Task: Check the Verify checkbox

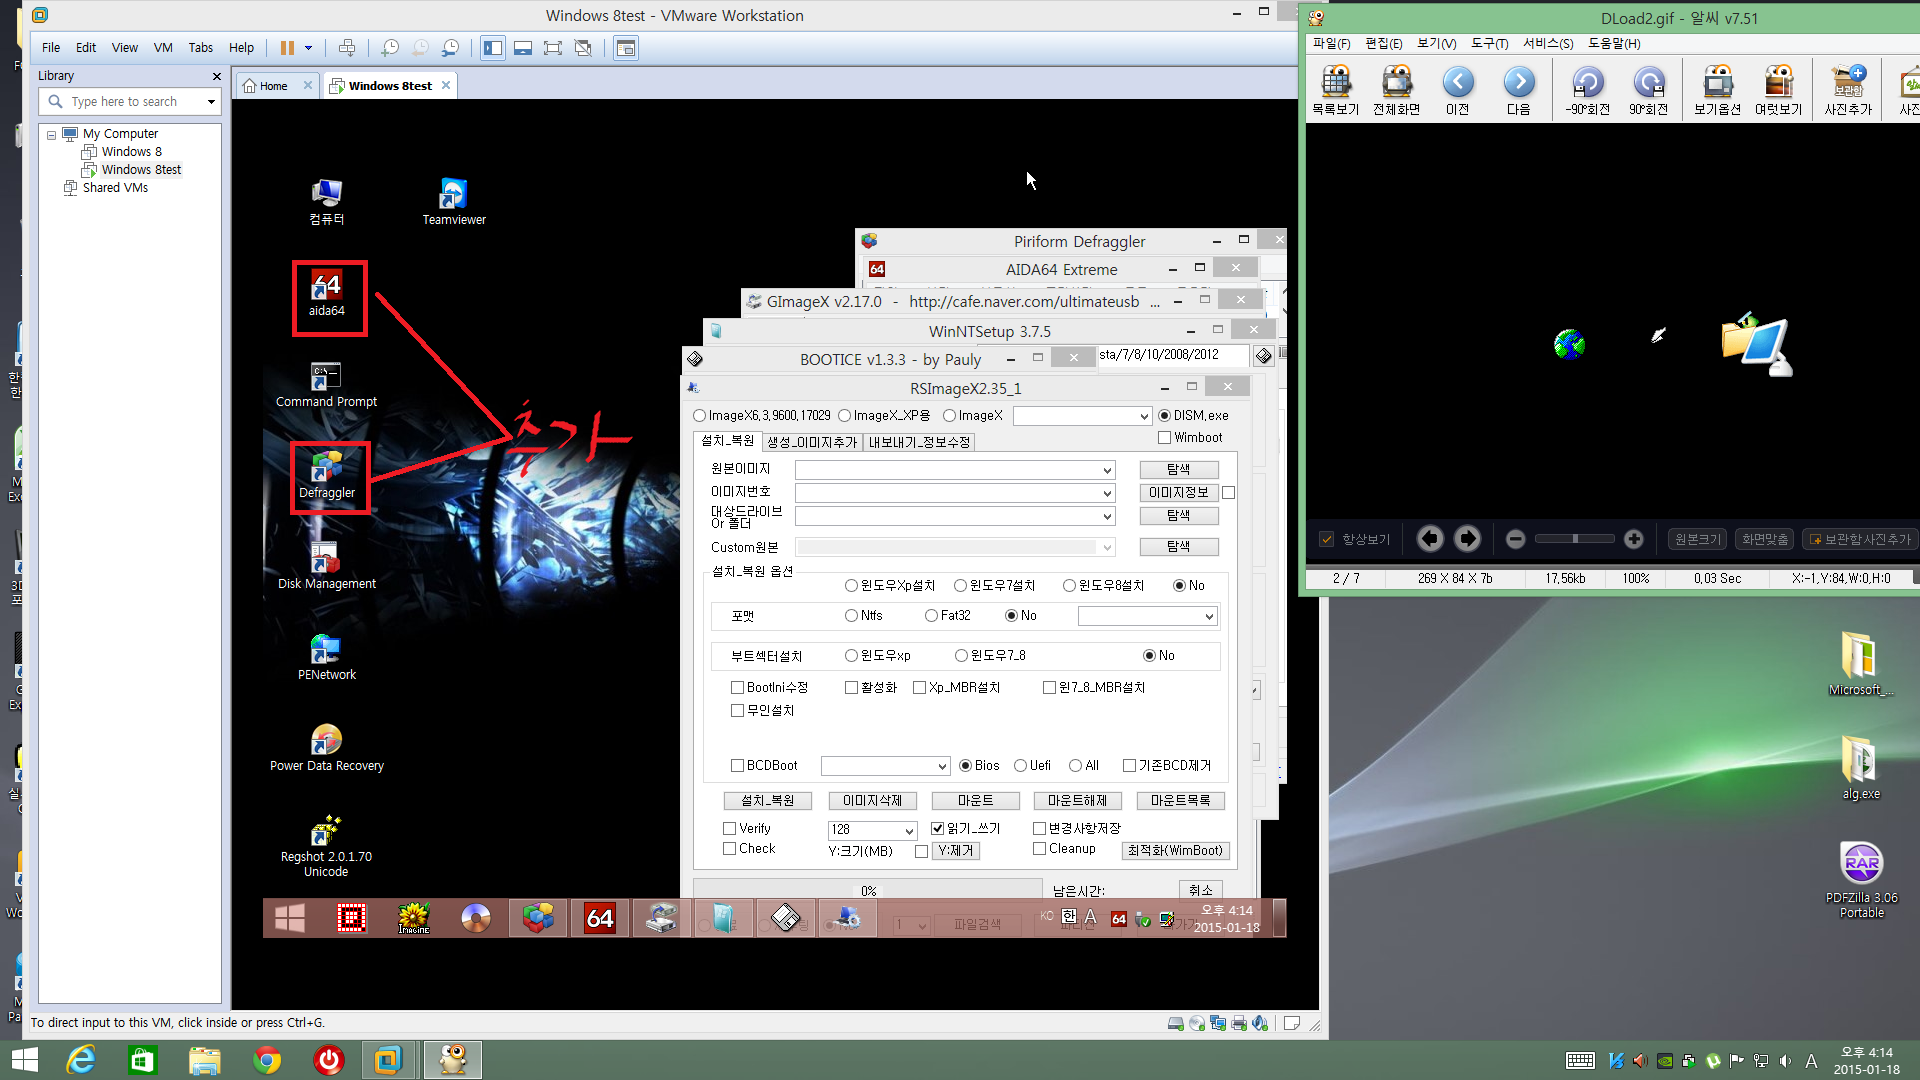Action: point(729,829)
